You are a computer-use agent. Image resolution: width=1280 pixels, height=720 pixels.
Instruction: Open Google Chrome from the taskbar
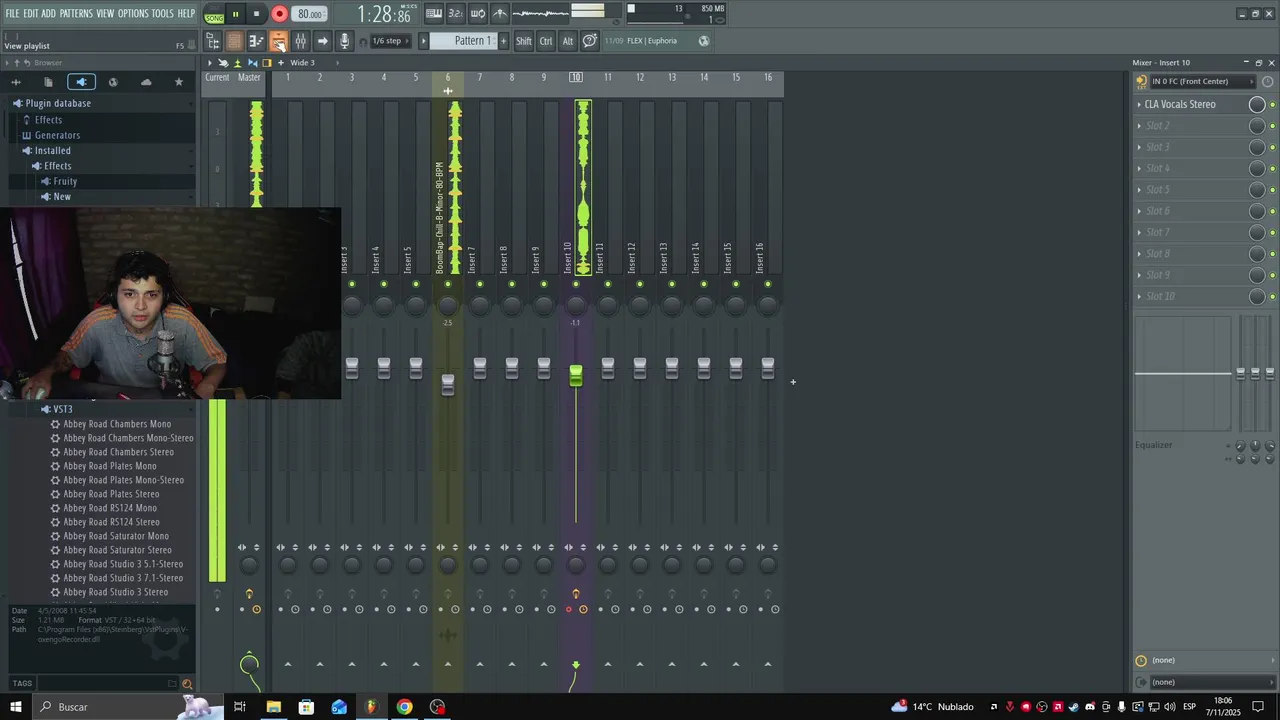point(404,707)
